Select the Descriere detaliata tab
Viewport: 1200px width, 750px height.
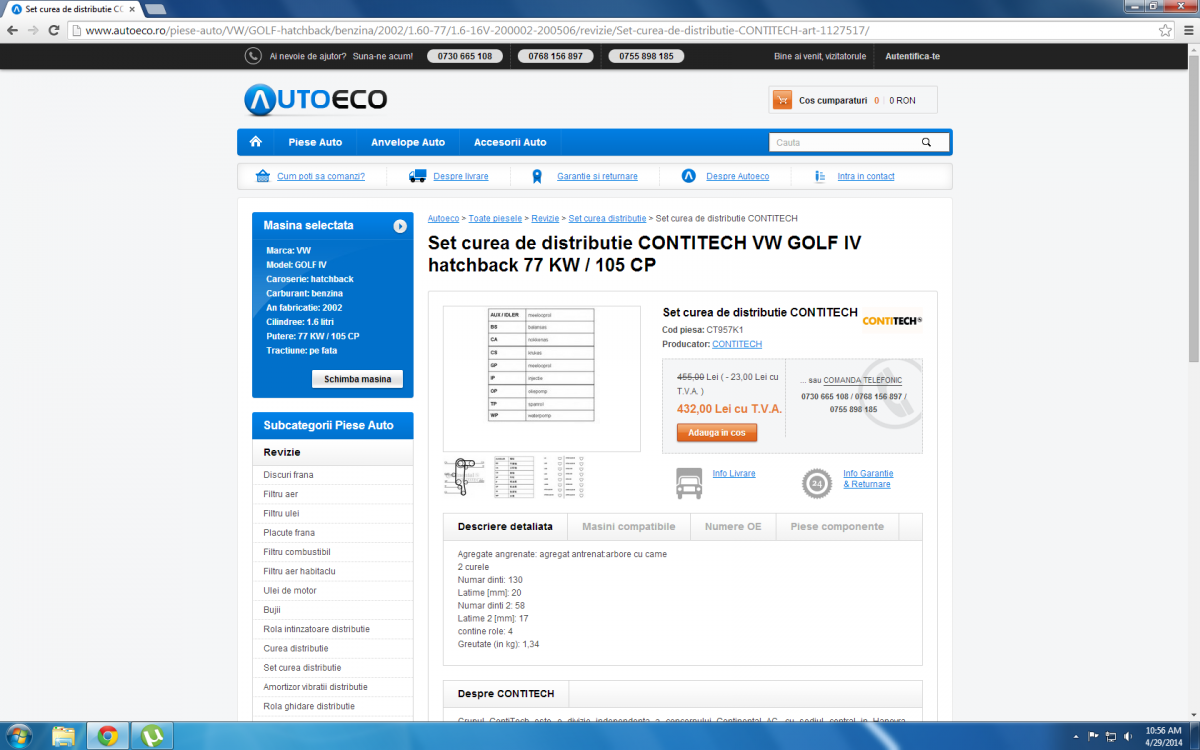point(505,527)
